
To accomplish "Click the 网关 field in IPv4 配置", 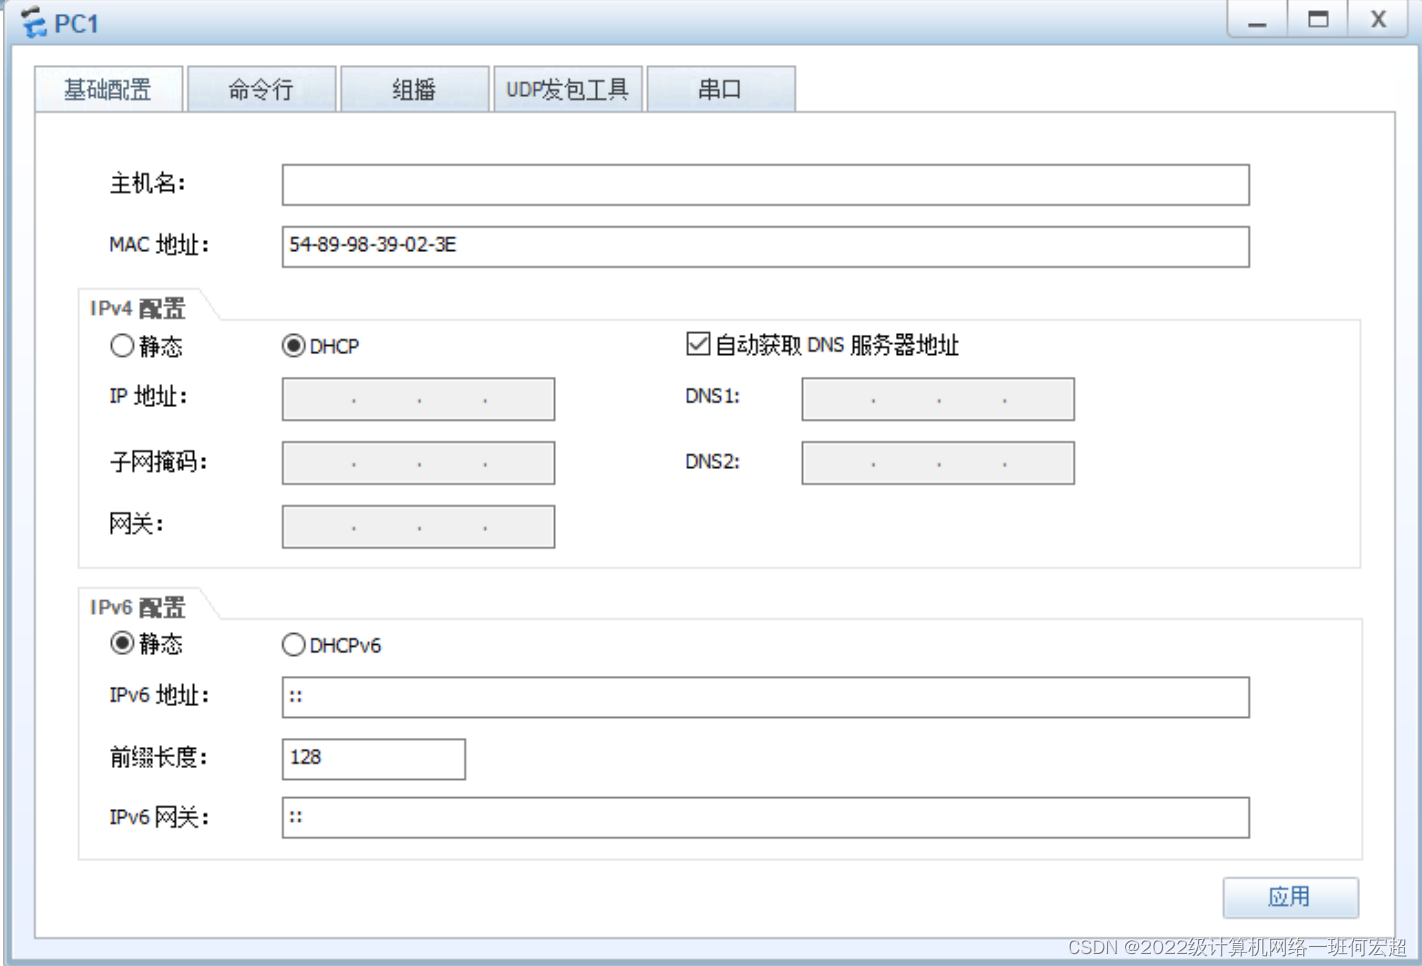I will tap(418, 526).
